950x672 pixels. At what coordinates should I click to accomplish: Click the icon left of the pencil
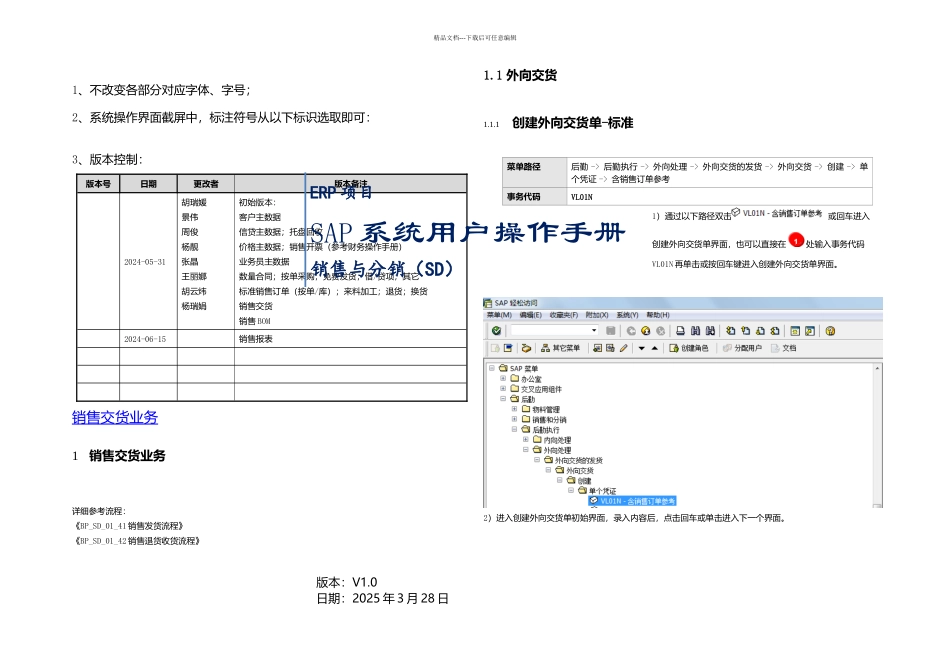[x=610, y=348]
